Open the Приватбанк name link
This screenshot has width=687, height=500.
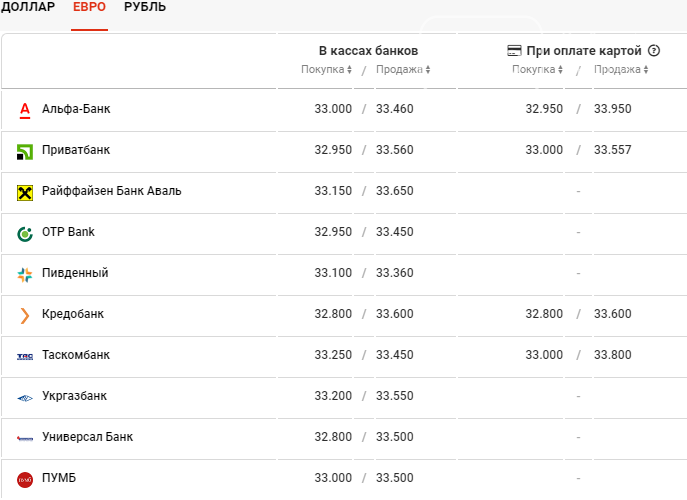click(76, 150)
